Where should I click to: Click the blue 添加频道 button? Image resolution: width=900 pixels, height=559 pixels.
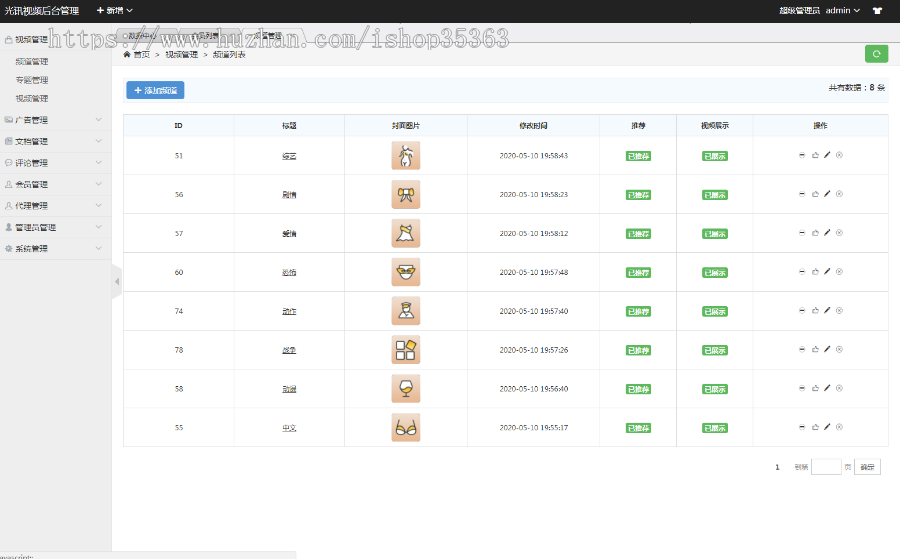coord(155,91)
